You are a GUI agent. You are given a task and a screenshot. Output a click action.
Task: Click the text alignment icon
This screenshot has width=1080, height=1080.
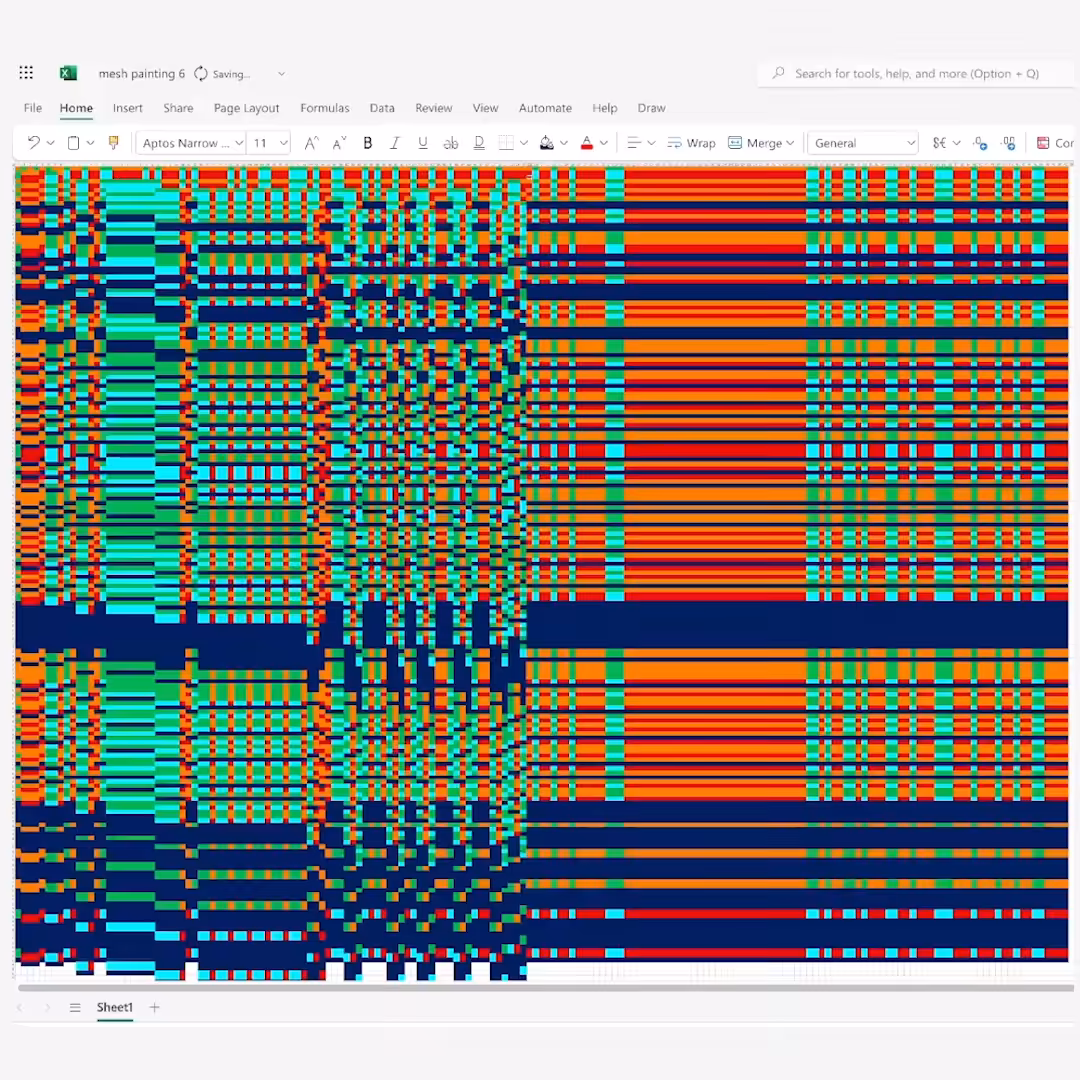[634, 143]
